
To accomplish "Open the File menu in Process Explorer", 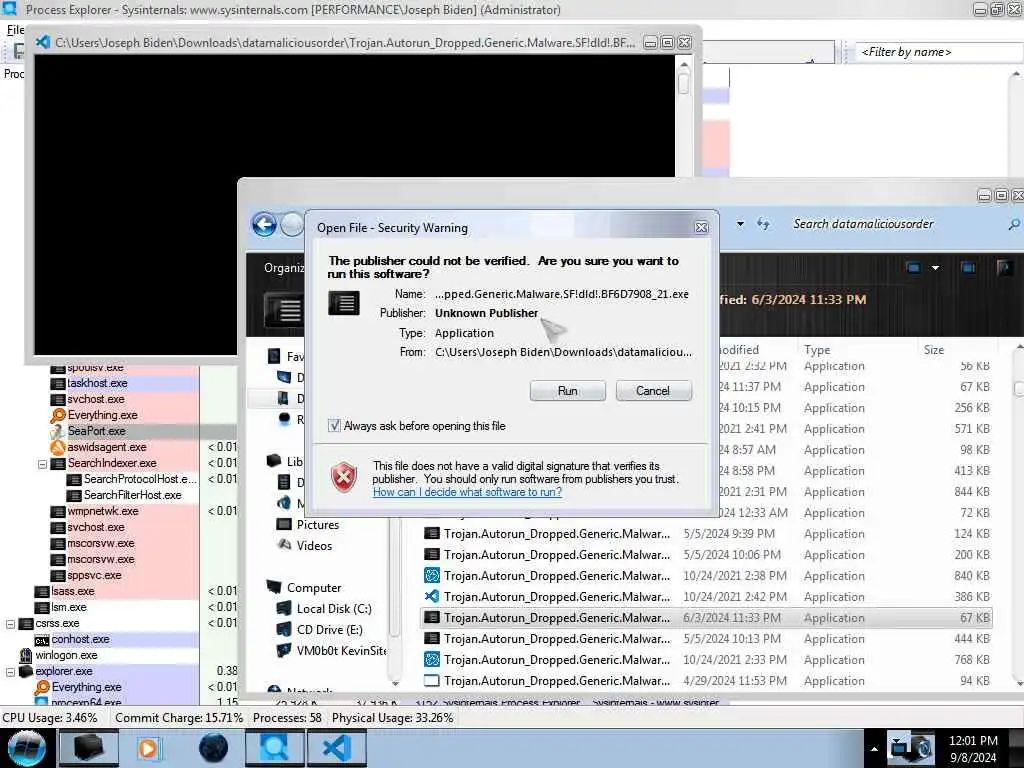I will pos(15,30).
